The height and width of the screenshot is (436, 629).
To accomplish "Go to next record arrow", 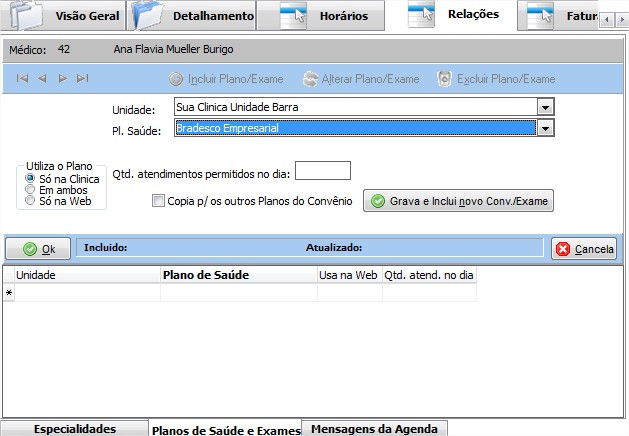I will [x=62, y=79].
